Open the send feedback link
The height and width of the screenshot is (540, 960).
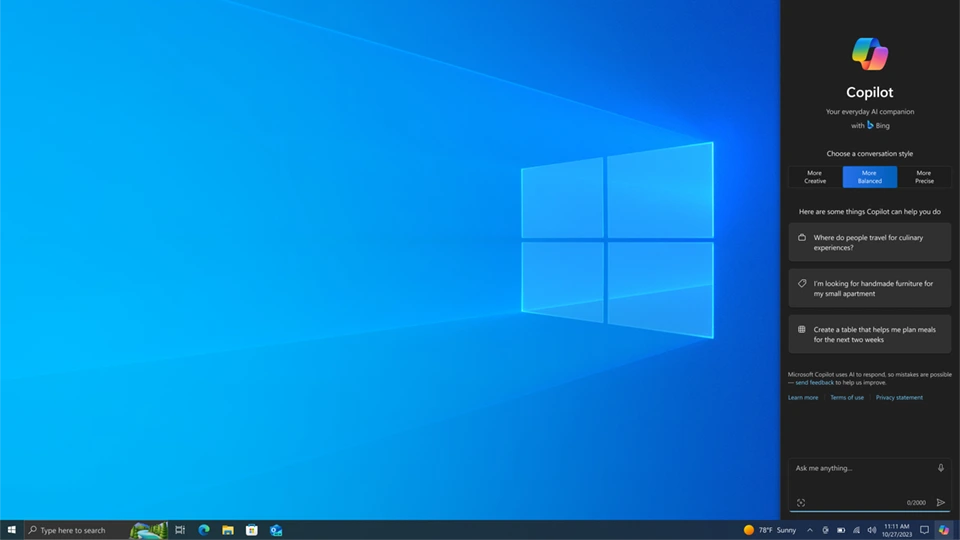tap(814, 383)
